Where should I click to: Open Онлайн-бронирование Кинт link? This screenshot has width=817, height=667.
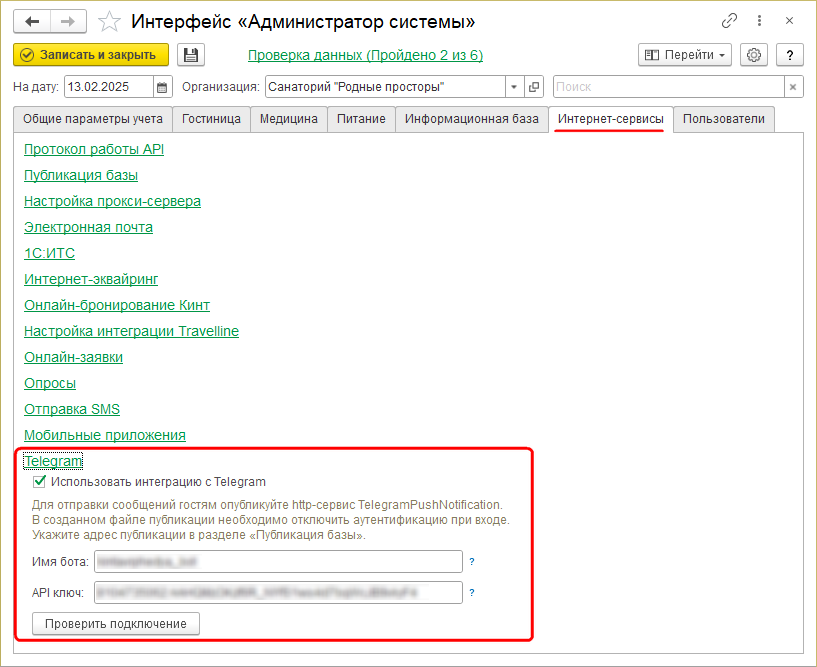(x=117, y=306)
